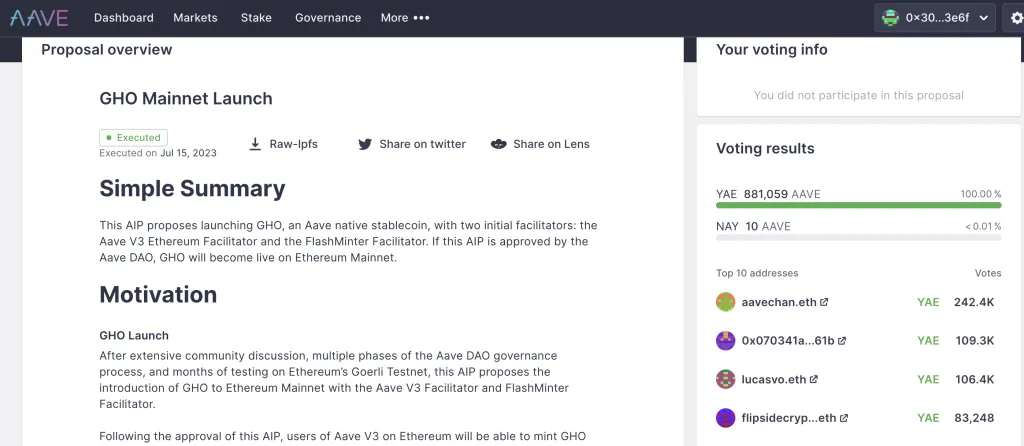Click the < 0.01 % NAY percentage
This screenshot has height=446, width=1024.
983,227
